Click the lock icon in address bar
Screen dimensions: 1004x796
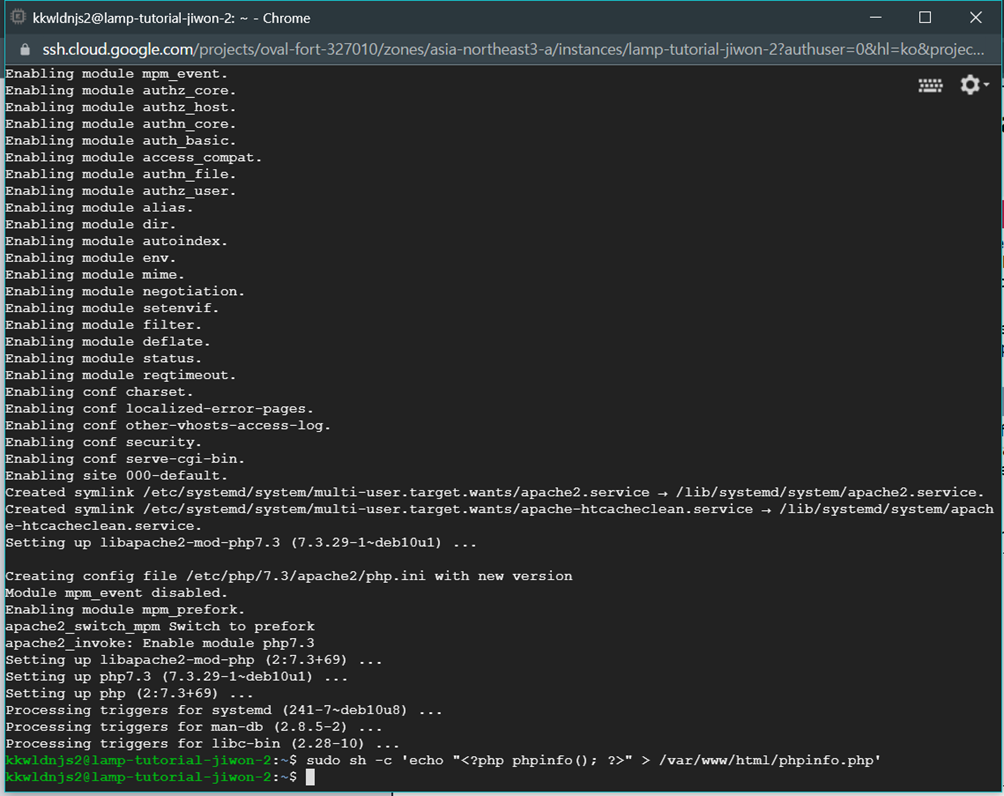25,49
